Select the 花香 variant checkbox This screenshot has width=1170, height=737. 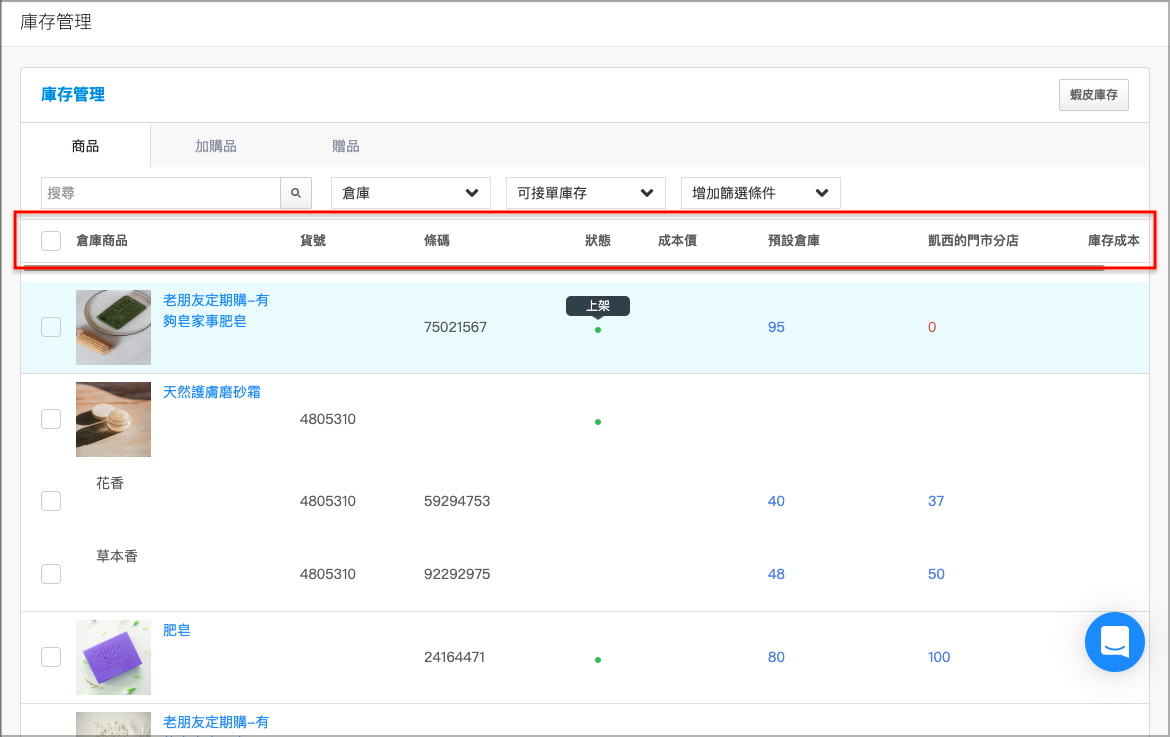coord(51,501)
